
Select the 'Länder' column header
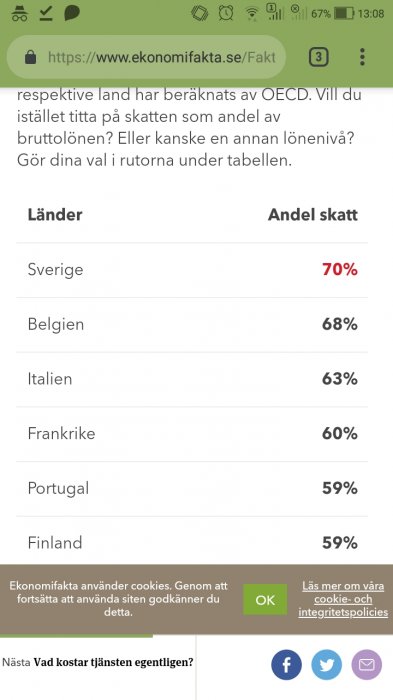pyautogui.click(x=55, y=215)
